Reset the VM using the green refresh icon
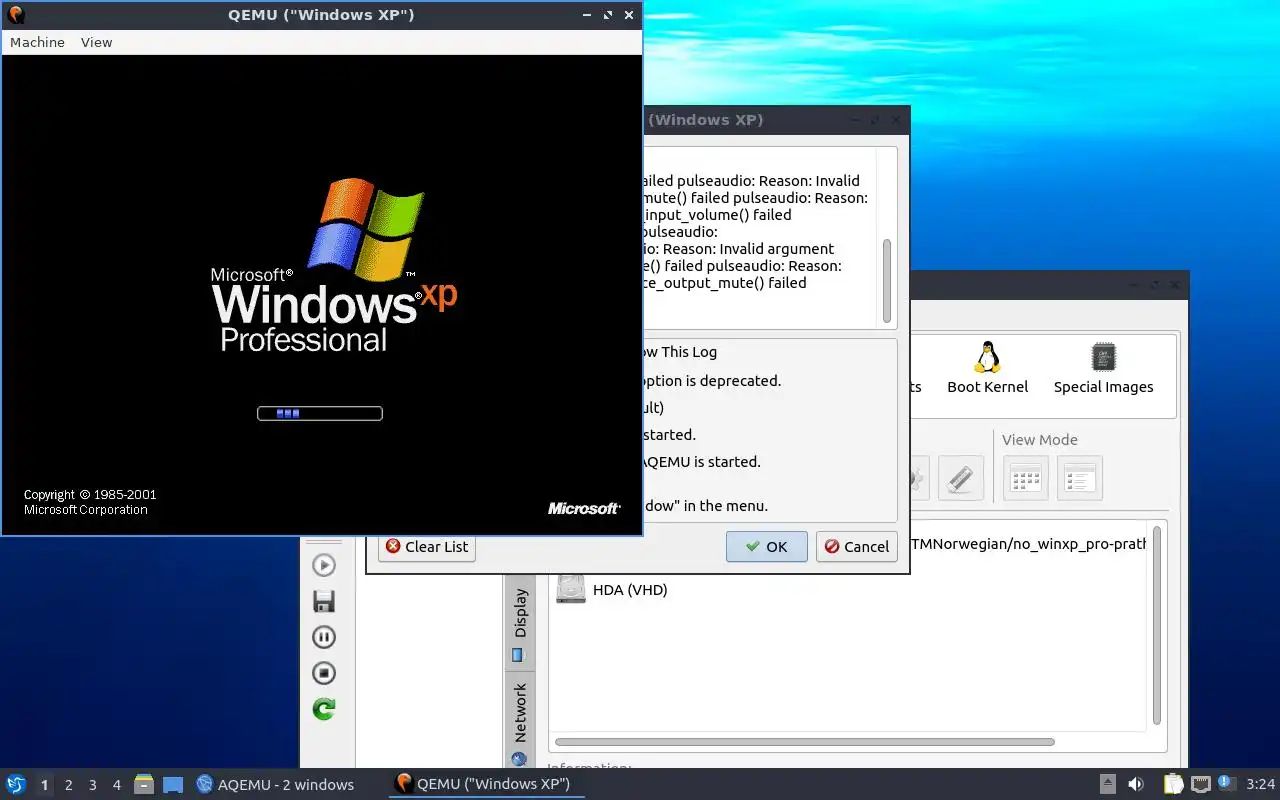This screenshot has height=800, width=1280. pyautogui.click(x=323, y=709)
